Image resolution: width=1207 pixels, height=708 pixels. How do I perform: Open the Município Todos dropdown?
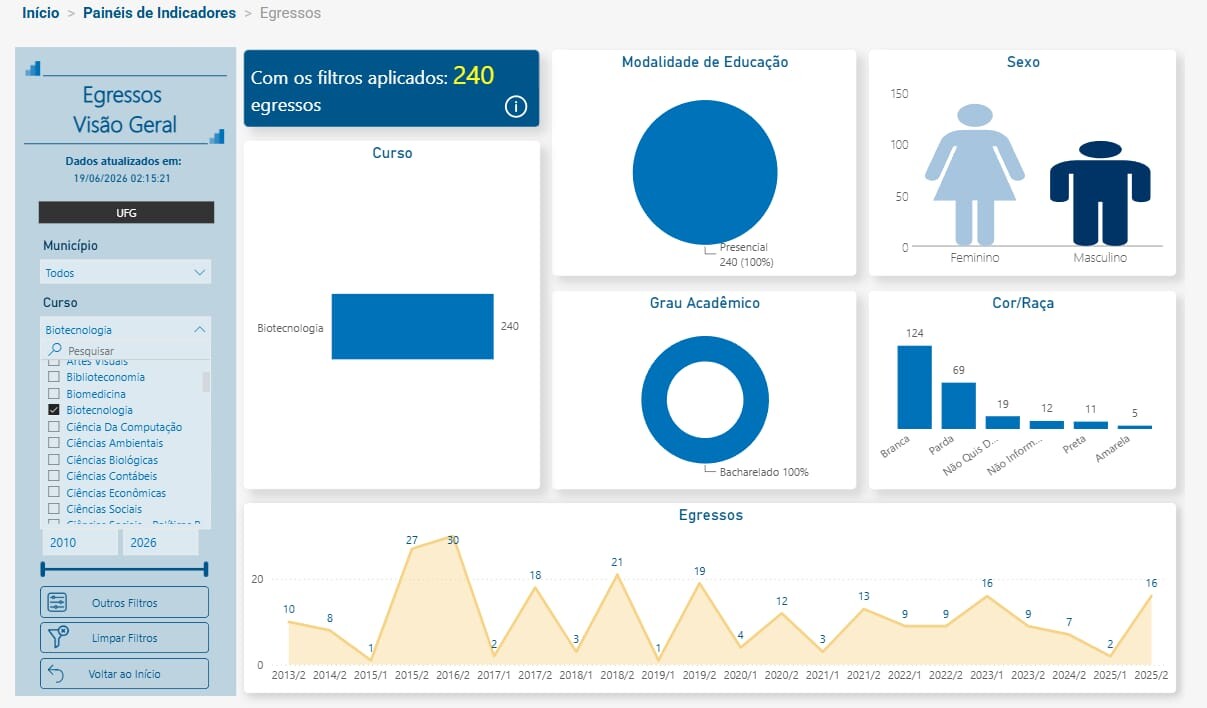126,272
